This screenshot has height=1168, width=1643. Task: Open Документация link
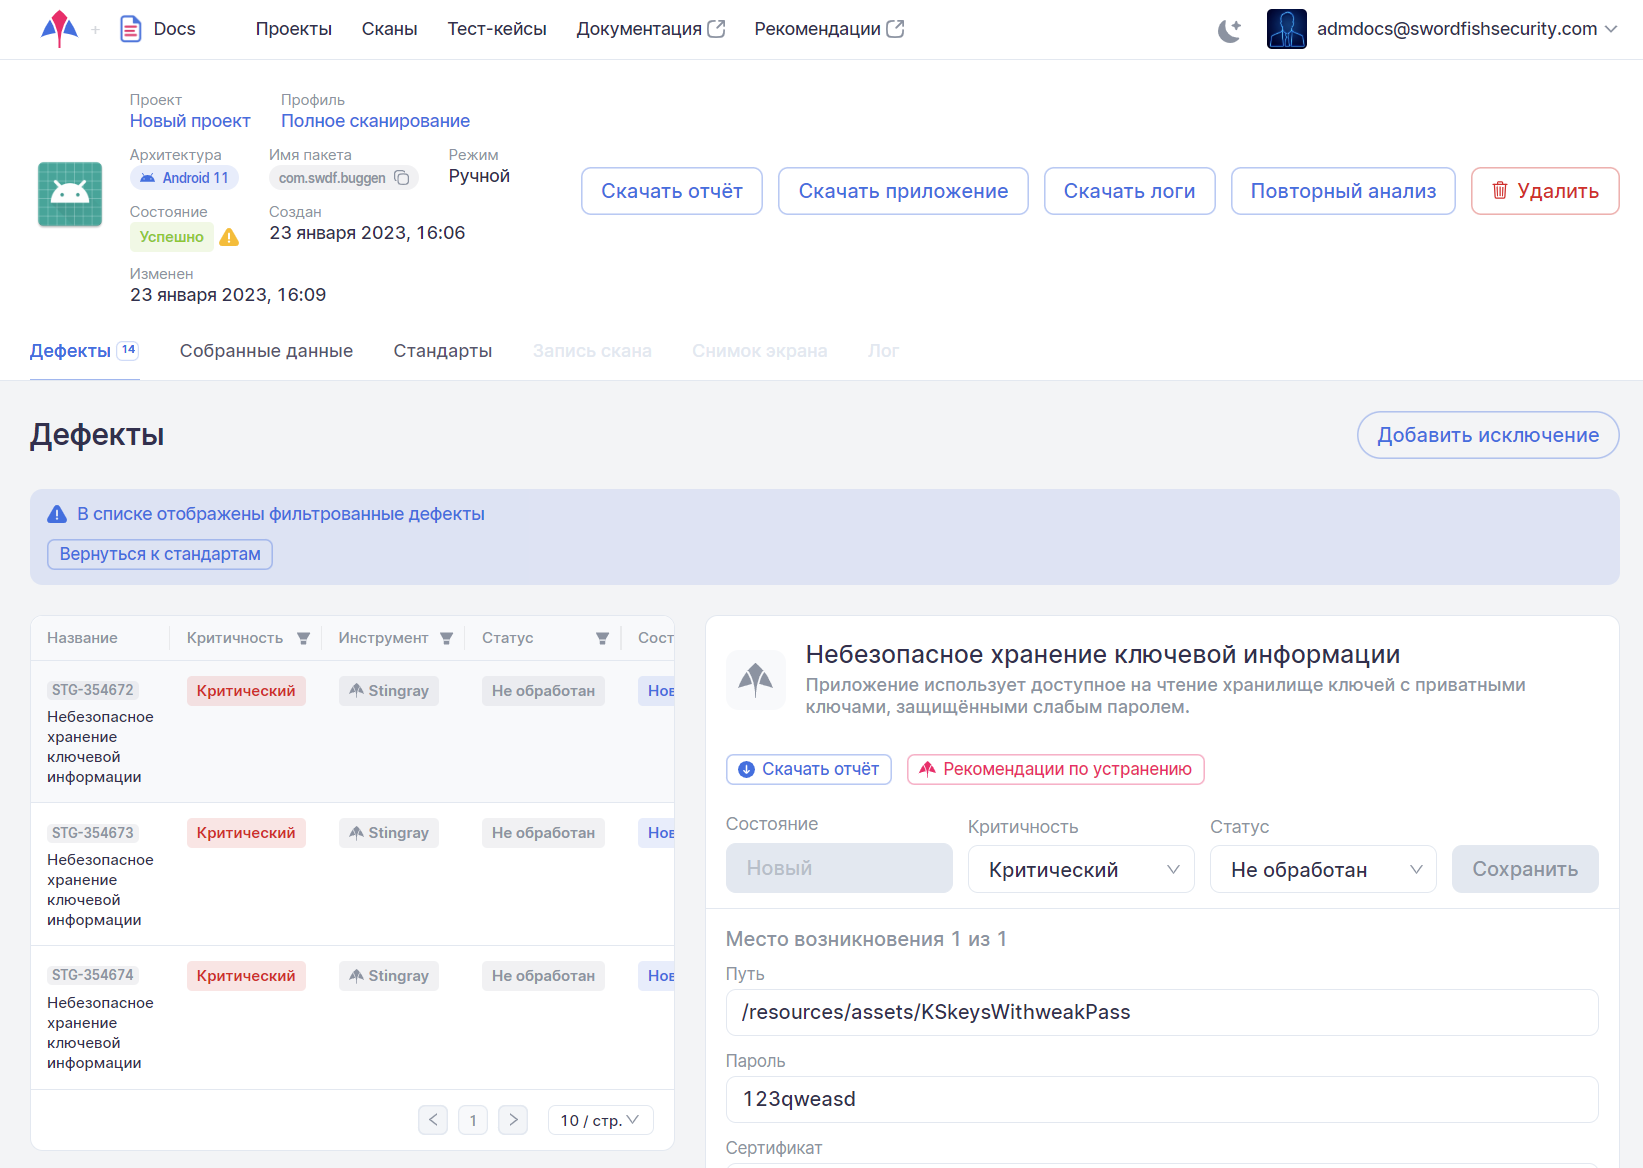pyautogui.click(x=639, y=29)
